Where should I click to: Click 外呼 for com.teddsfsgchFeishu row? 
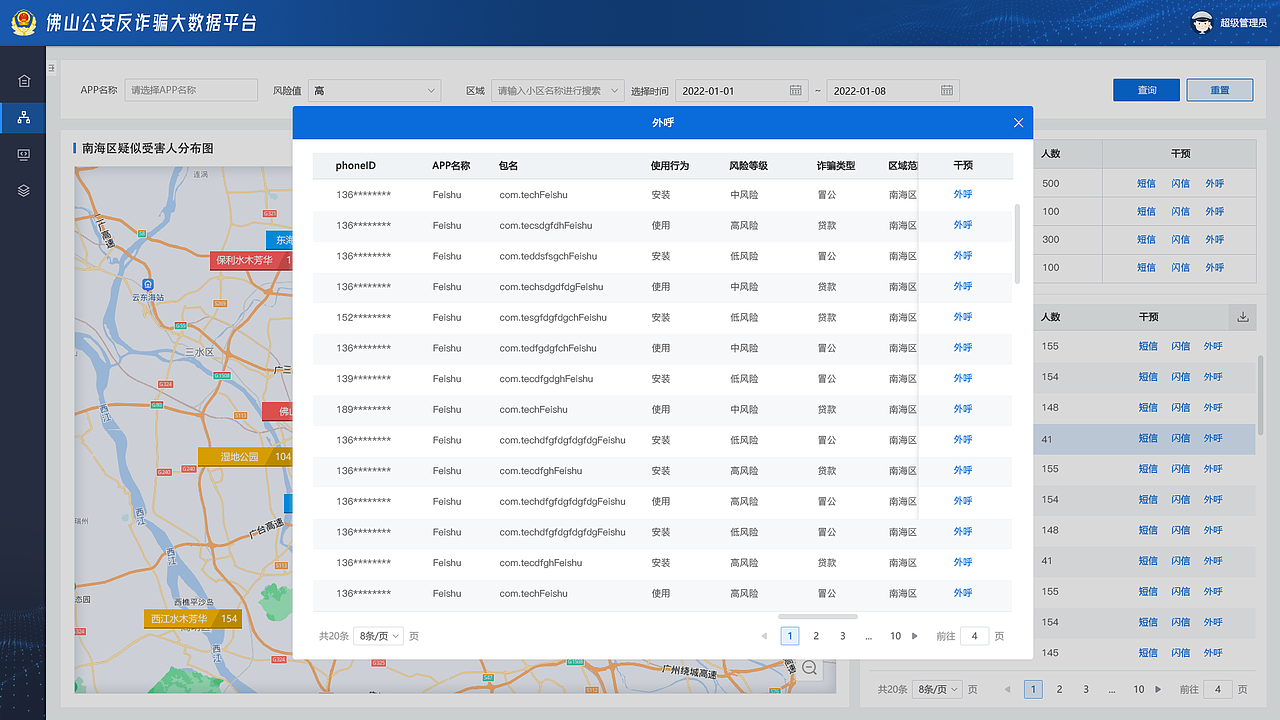pos(963,256)
